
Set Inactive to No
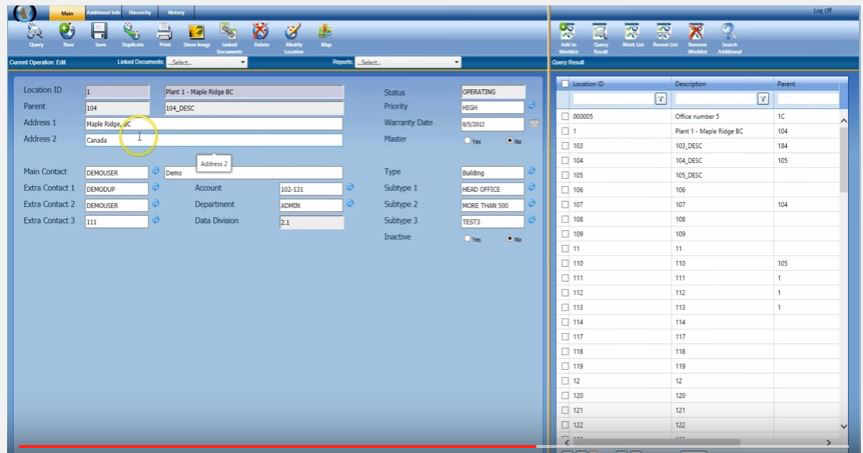click(x=510, y=238)
